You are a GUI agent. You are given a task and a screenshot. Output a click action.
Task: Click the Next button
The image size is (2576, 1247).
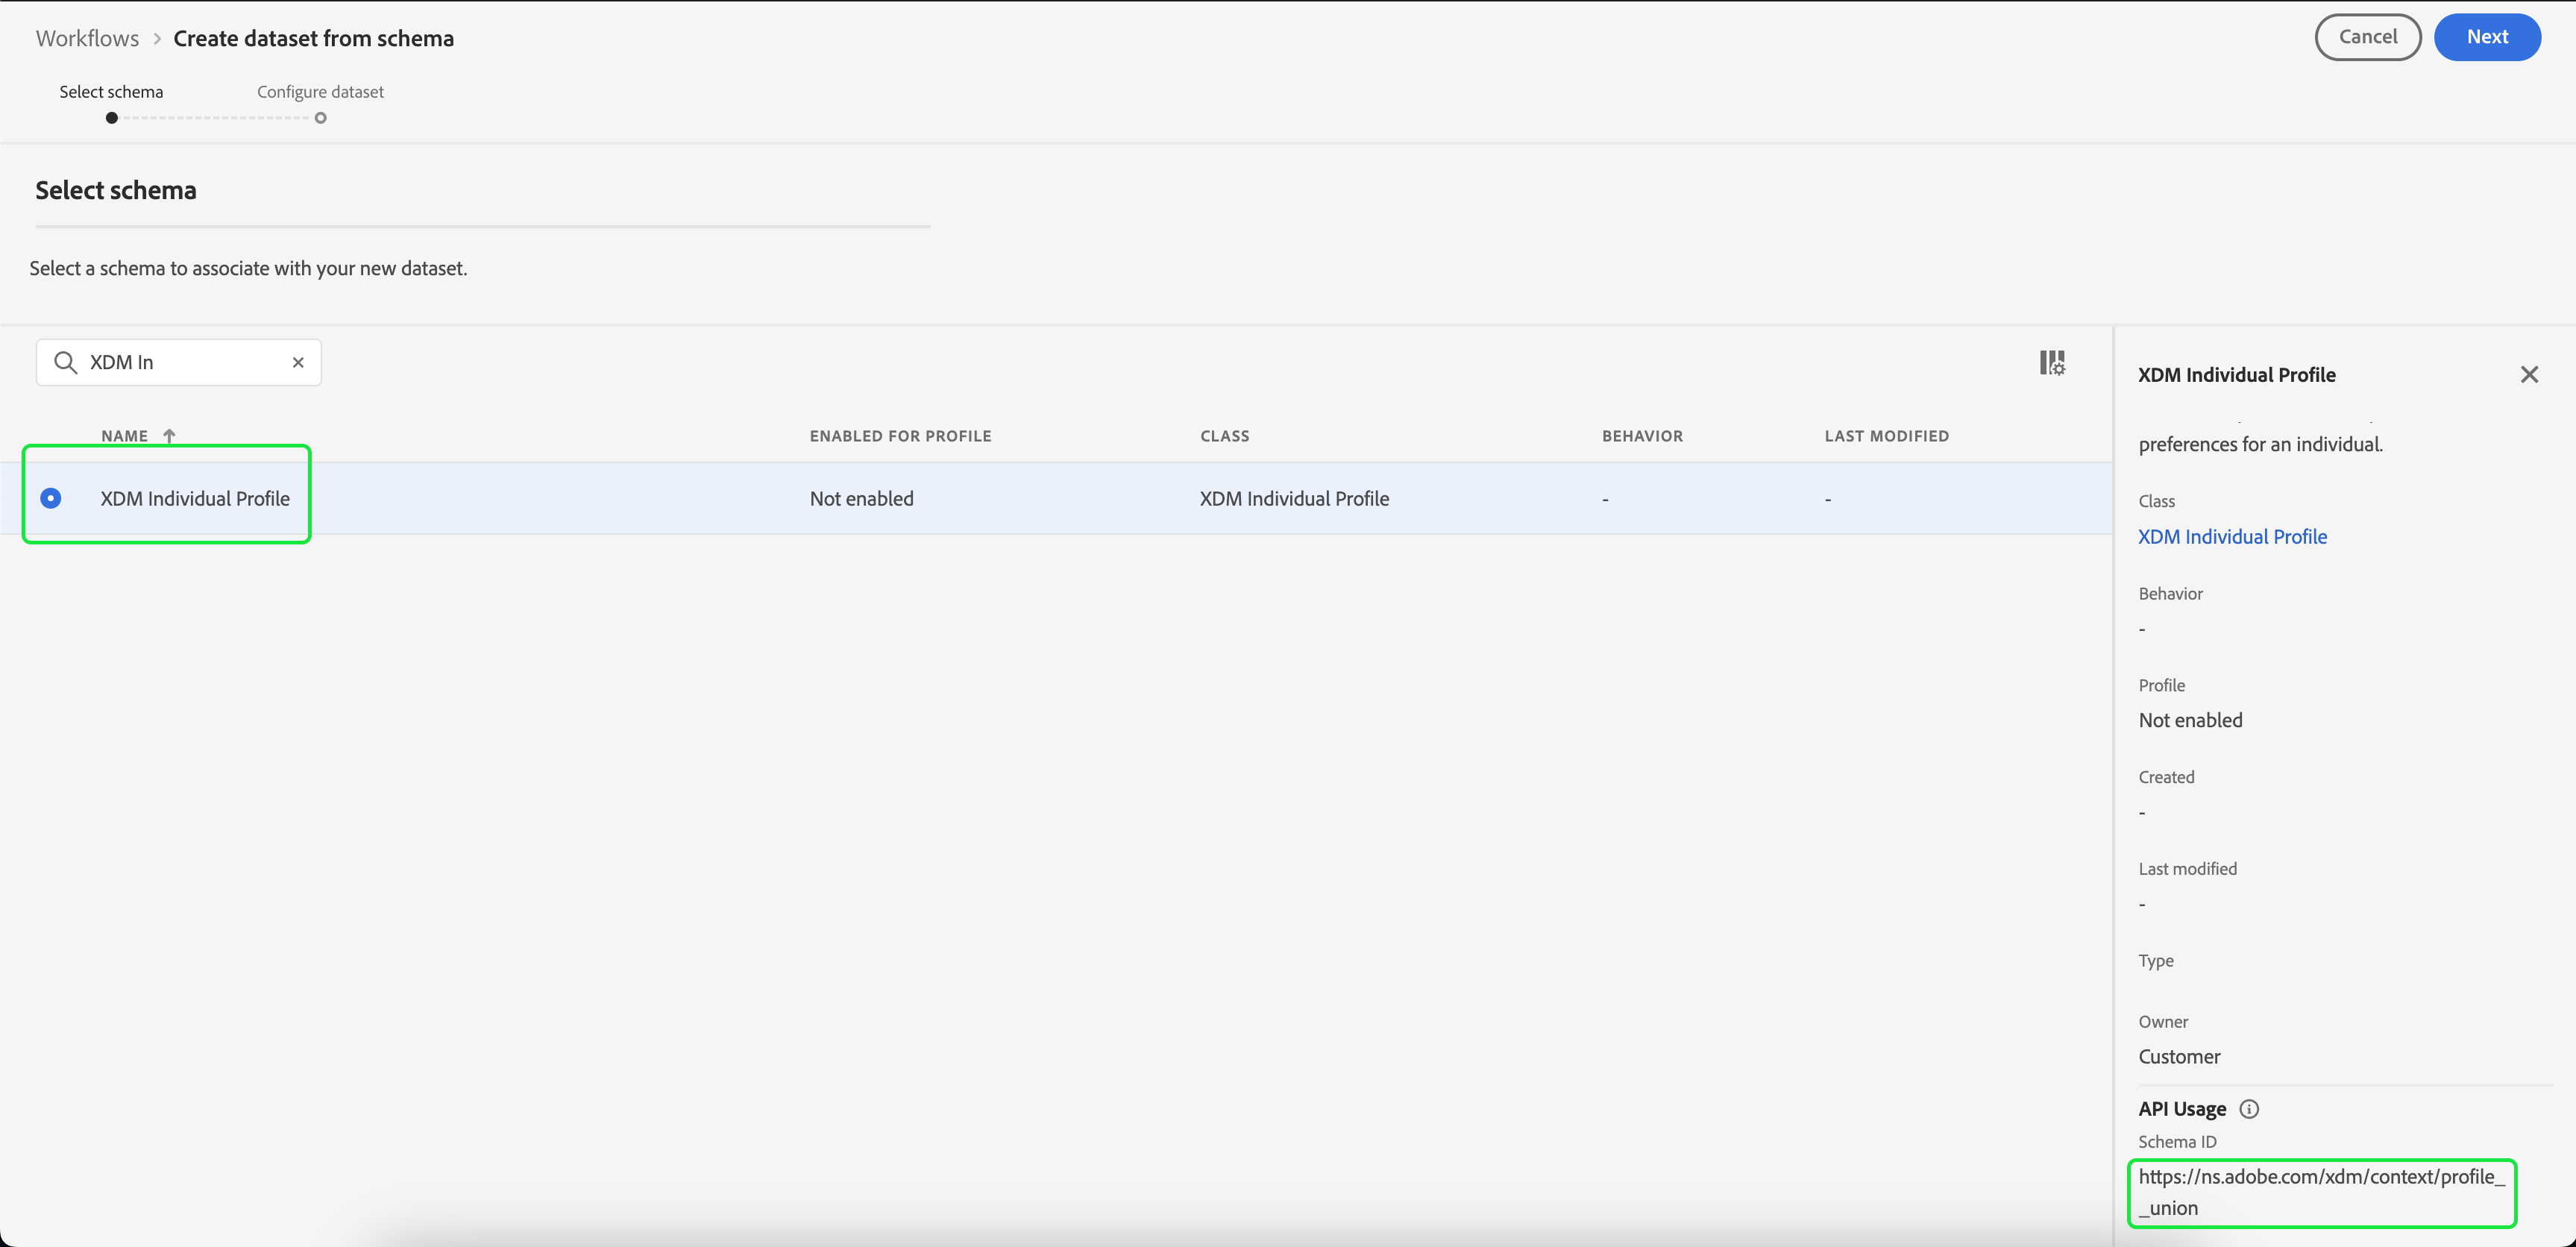click(2486, 37)
